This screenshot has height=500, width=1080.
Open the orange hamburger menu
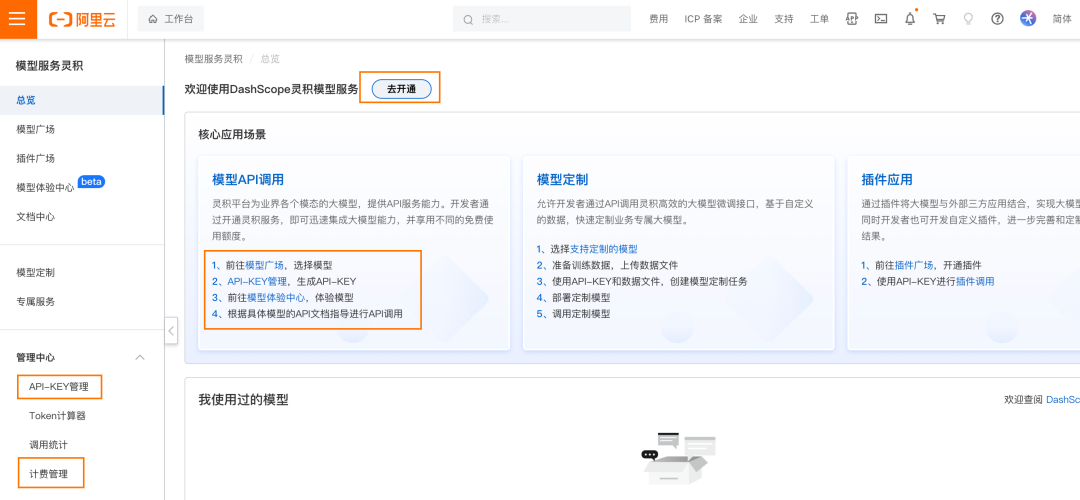click(x=17, y=19)
